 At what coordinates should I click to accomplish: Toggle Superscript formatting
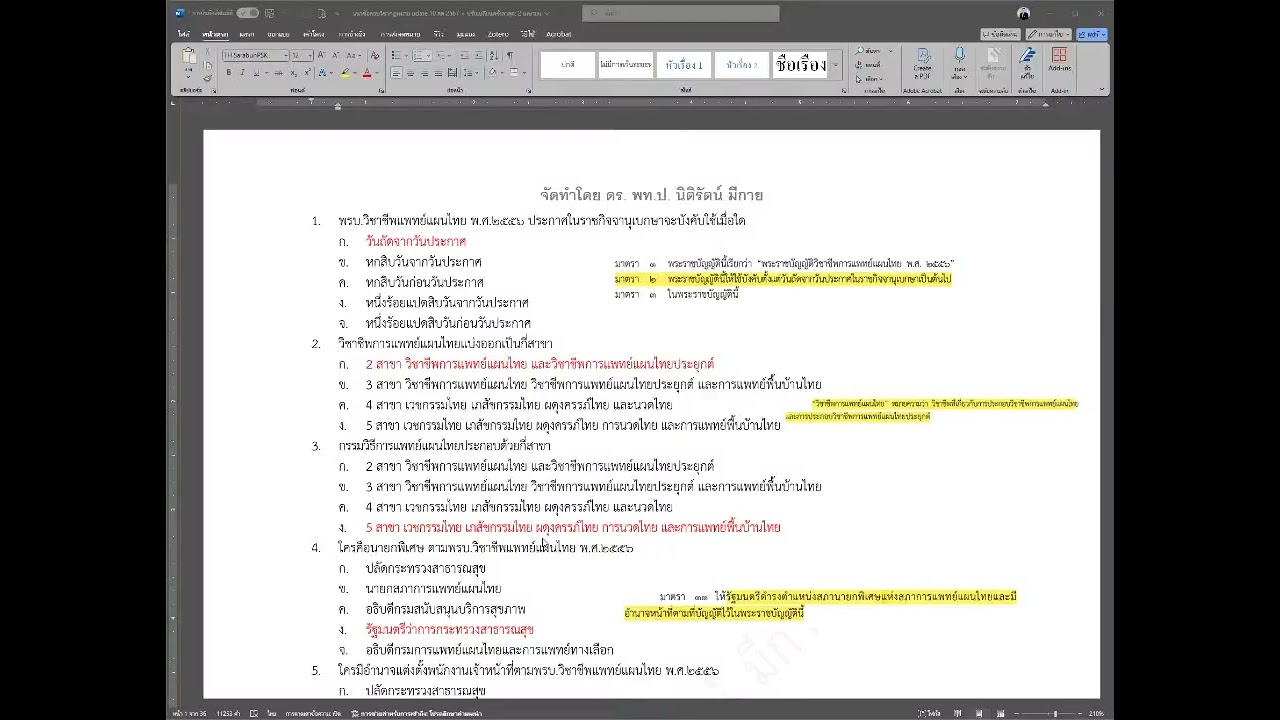tap(307, 73)
